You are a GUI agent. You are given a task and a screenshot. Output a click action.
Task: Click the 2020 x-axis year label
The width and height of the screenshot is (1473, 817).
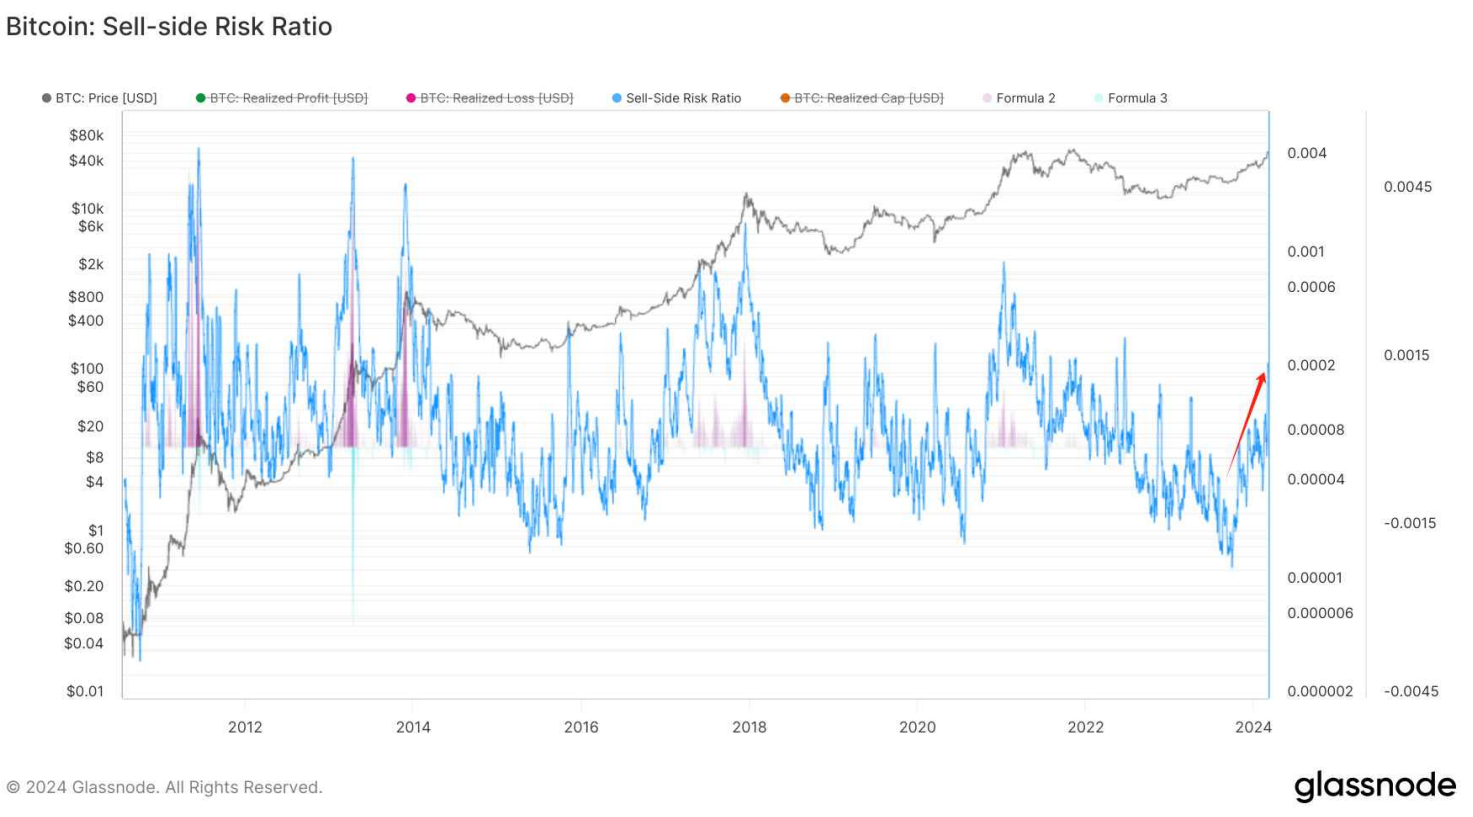pos(917,727)
